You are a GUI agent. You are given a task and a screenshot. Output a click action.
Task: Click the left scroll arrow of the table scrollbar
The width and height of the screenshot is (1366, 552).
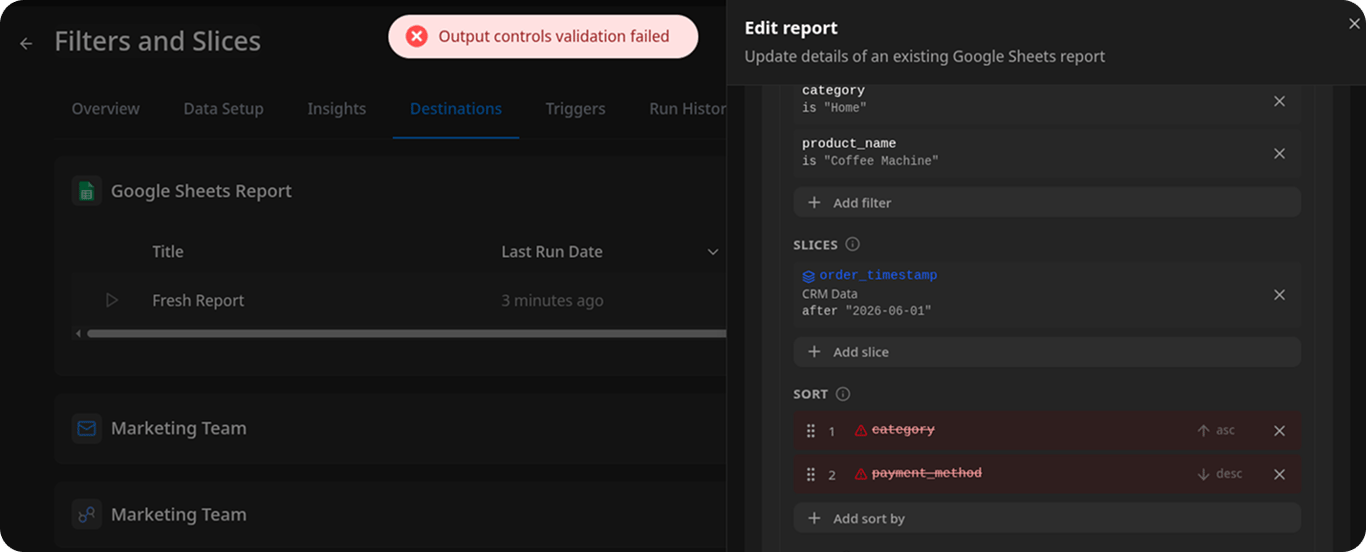pyautogui.click(x=78, y=333)
